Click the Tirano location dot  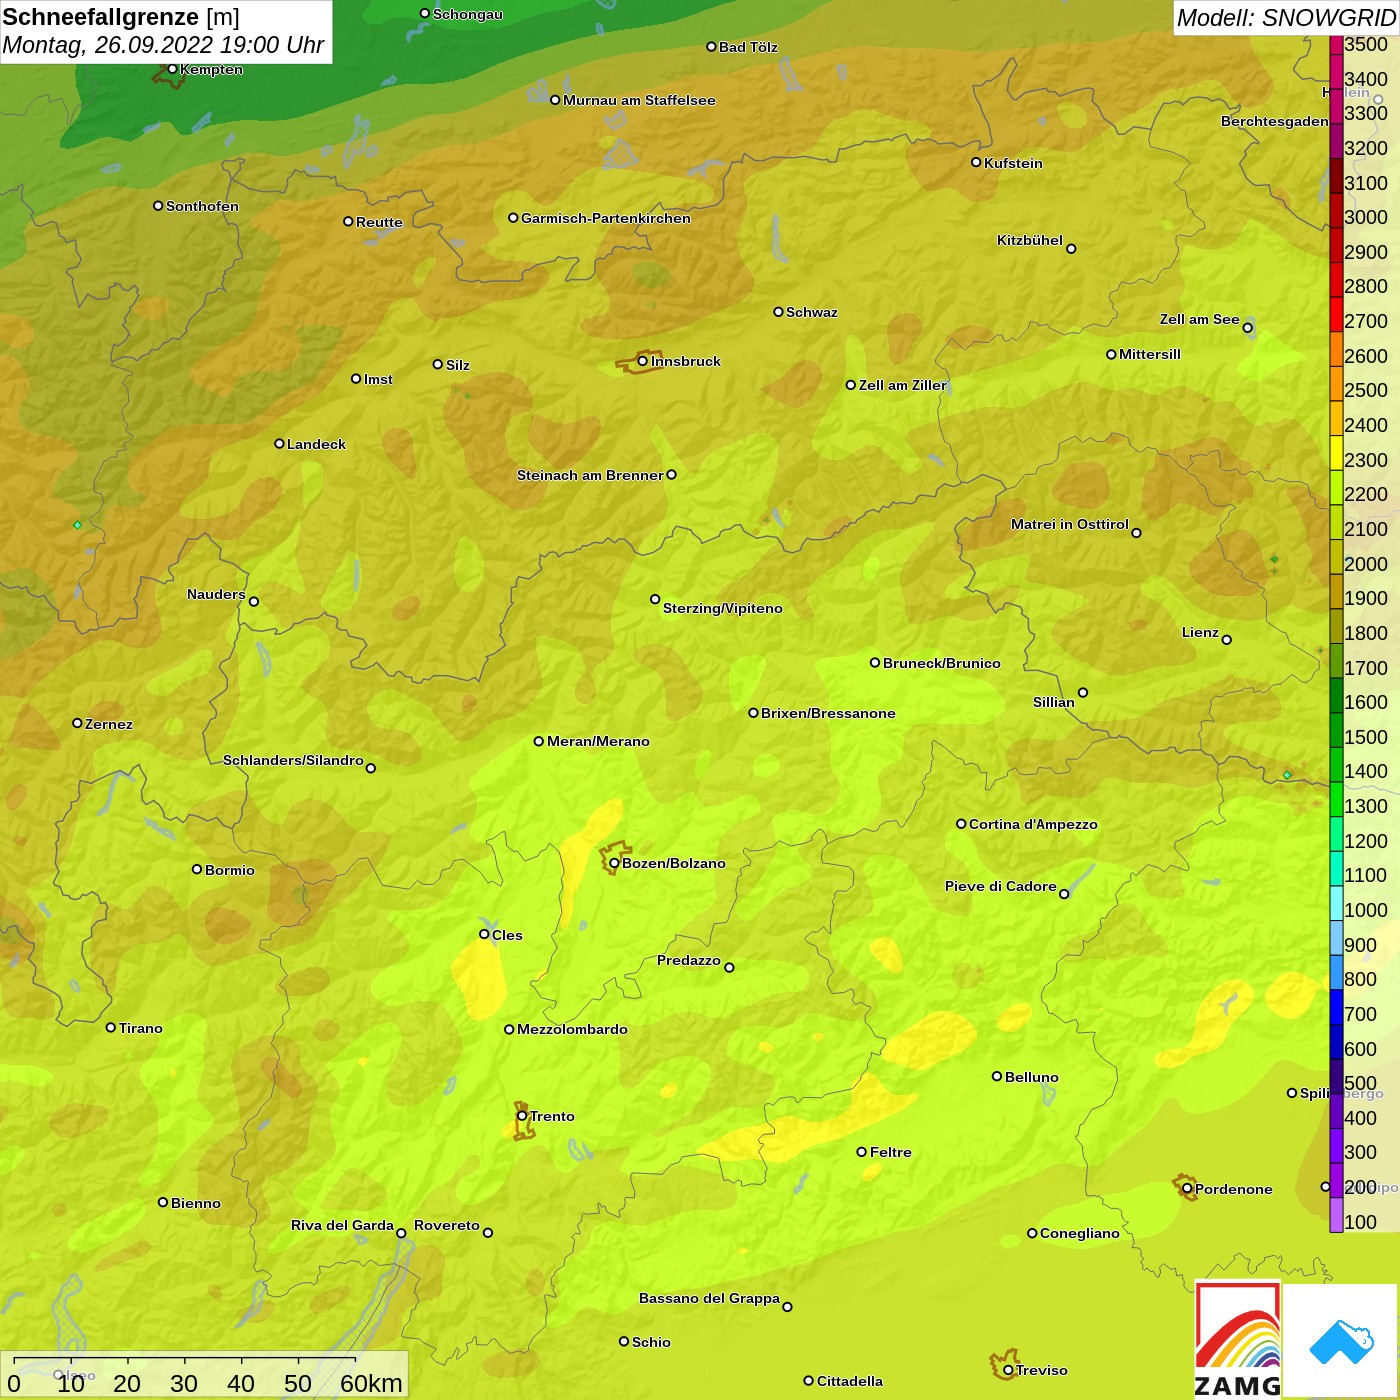(111, 1027)
